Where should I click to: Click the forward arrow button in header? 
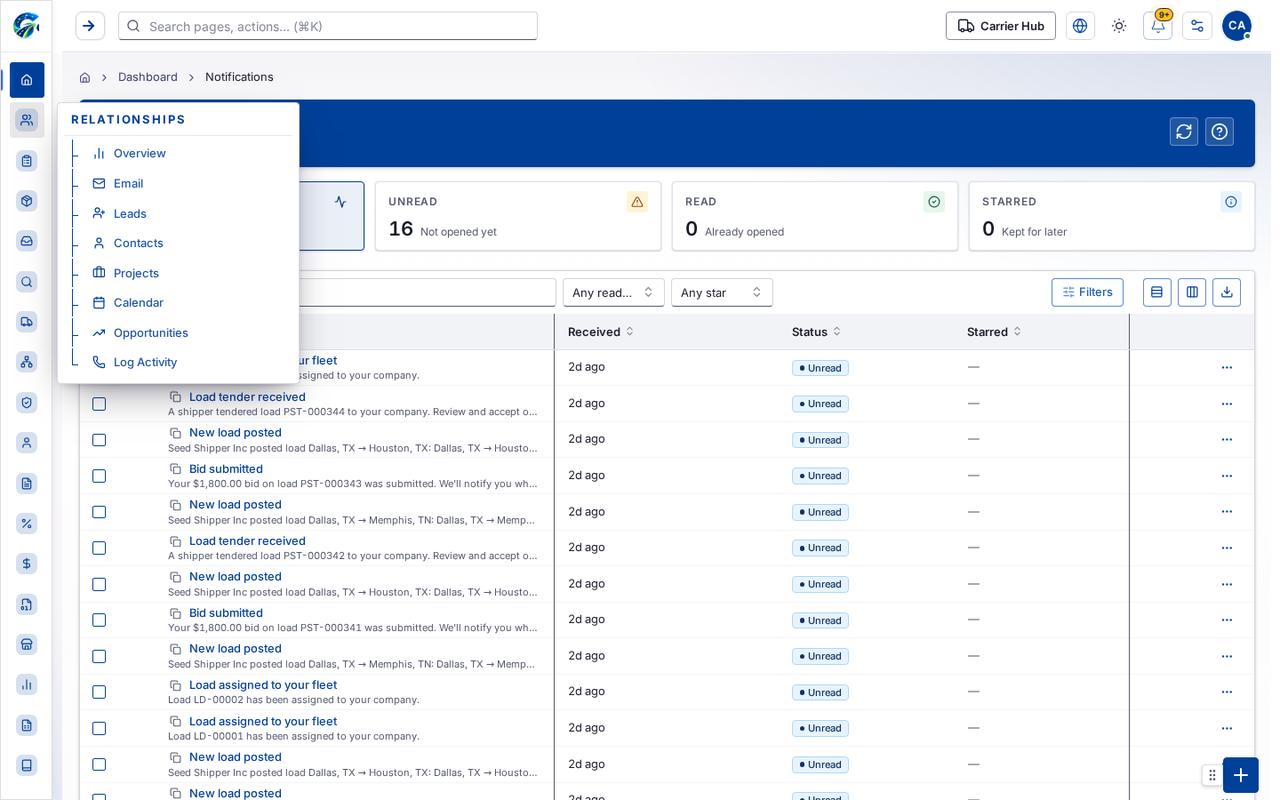click(x=89, y=26)
